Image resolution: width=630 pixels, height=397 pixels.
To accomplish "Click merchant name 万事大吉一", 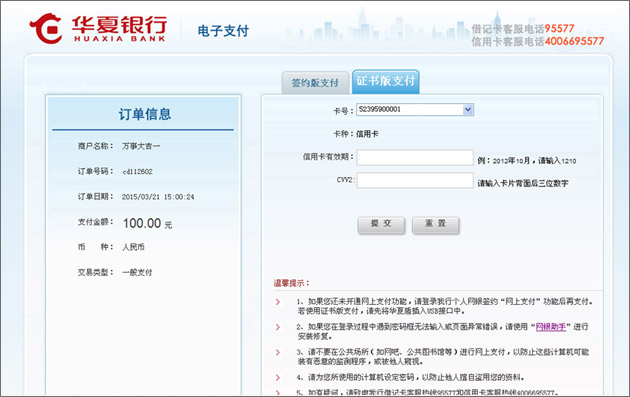I will coord(141,146).
